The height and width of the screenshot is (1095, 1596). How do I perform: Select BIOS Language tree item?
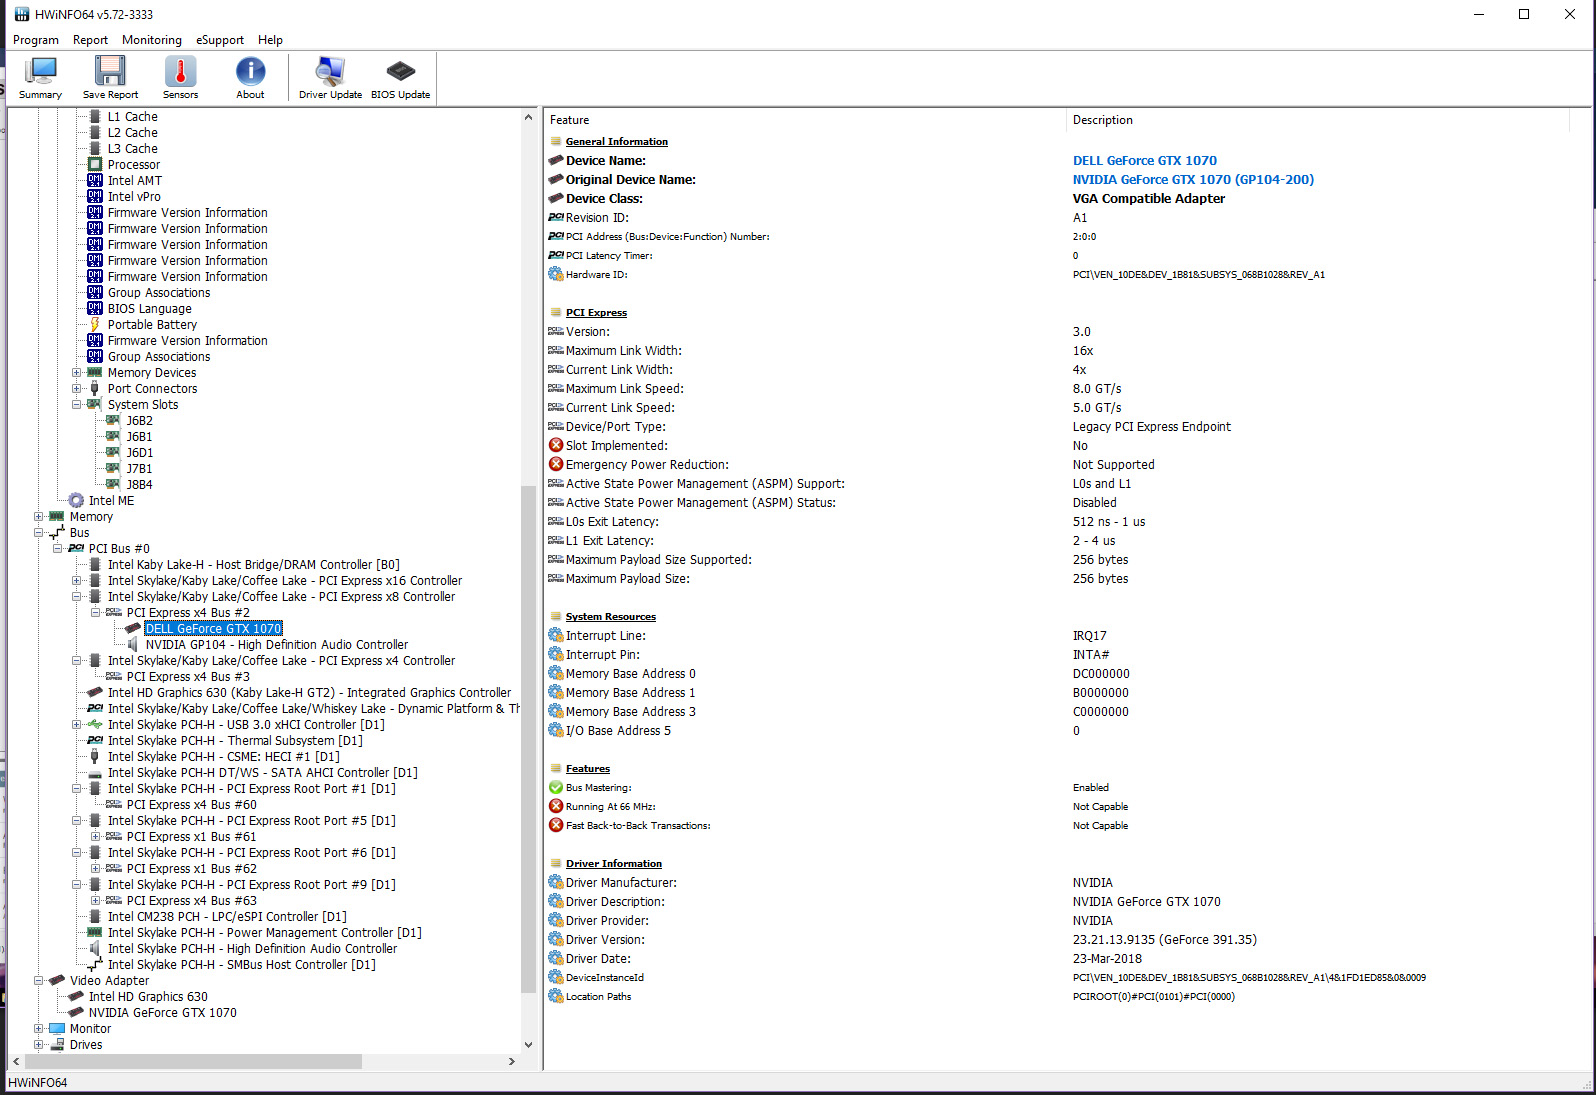click(x=150, y=309)
